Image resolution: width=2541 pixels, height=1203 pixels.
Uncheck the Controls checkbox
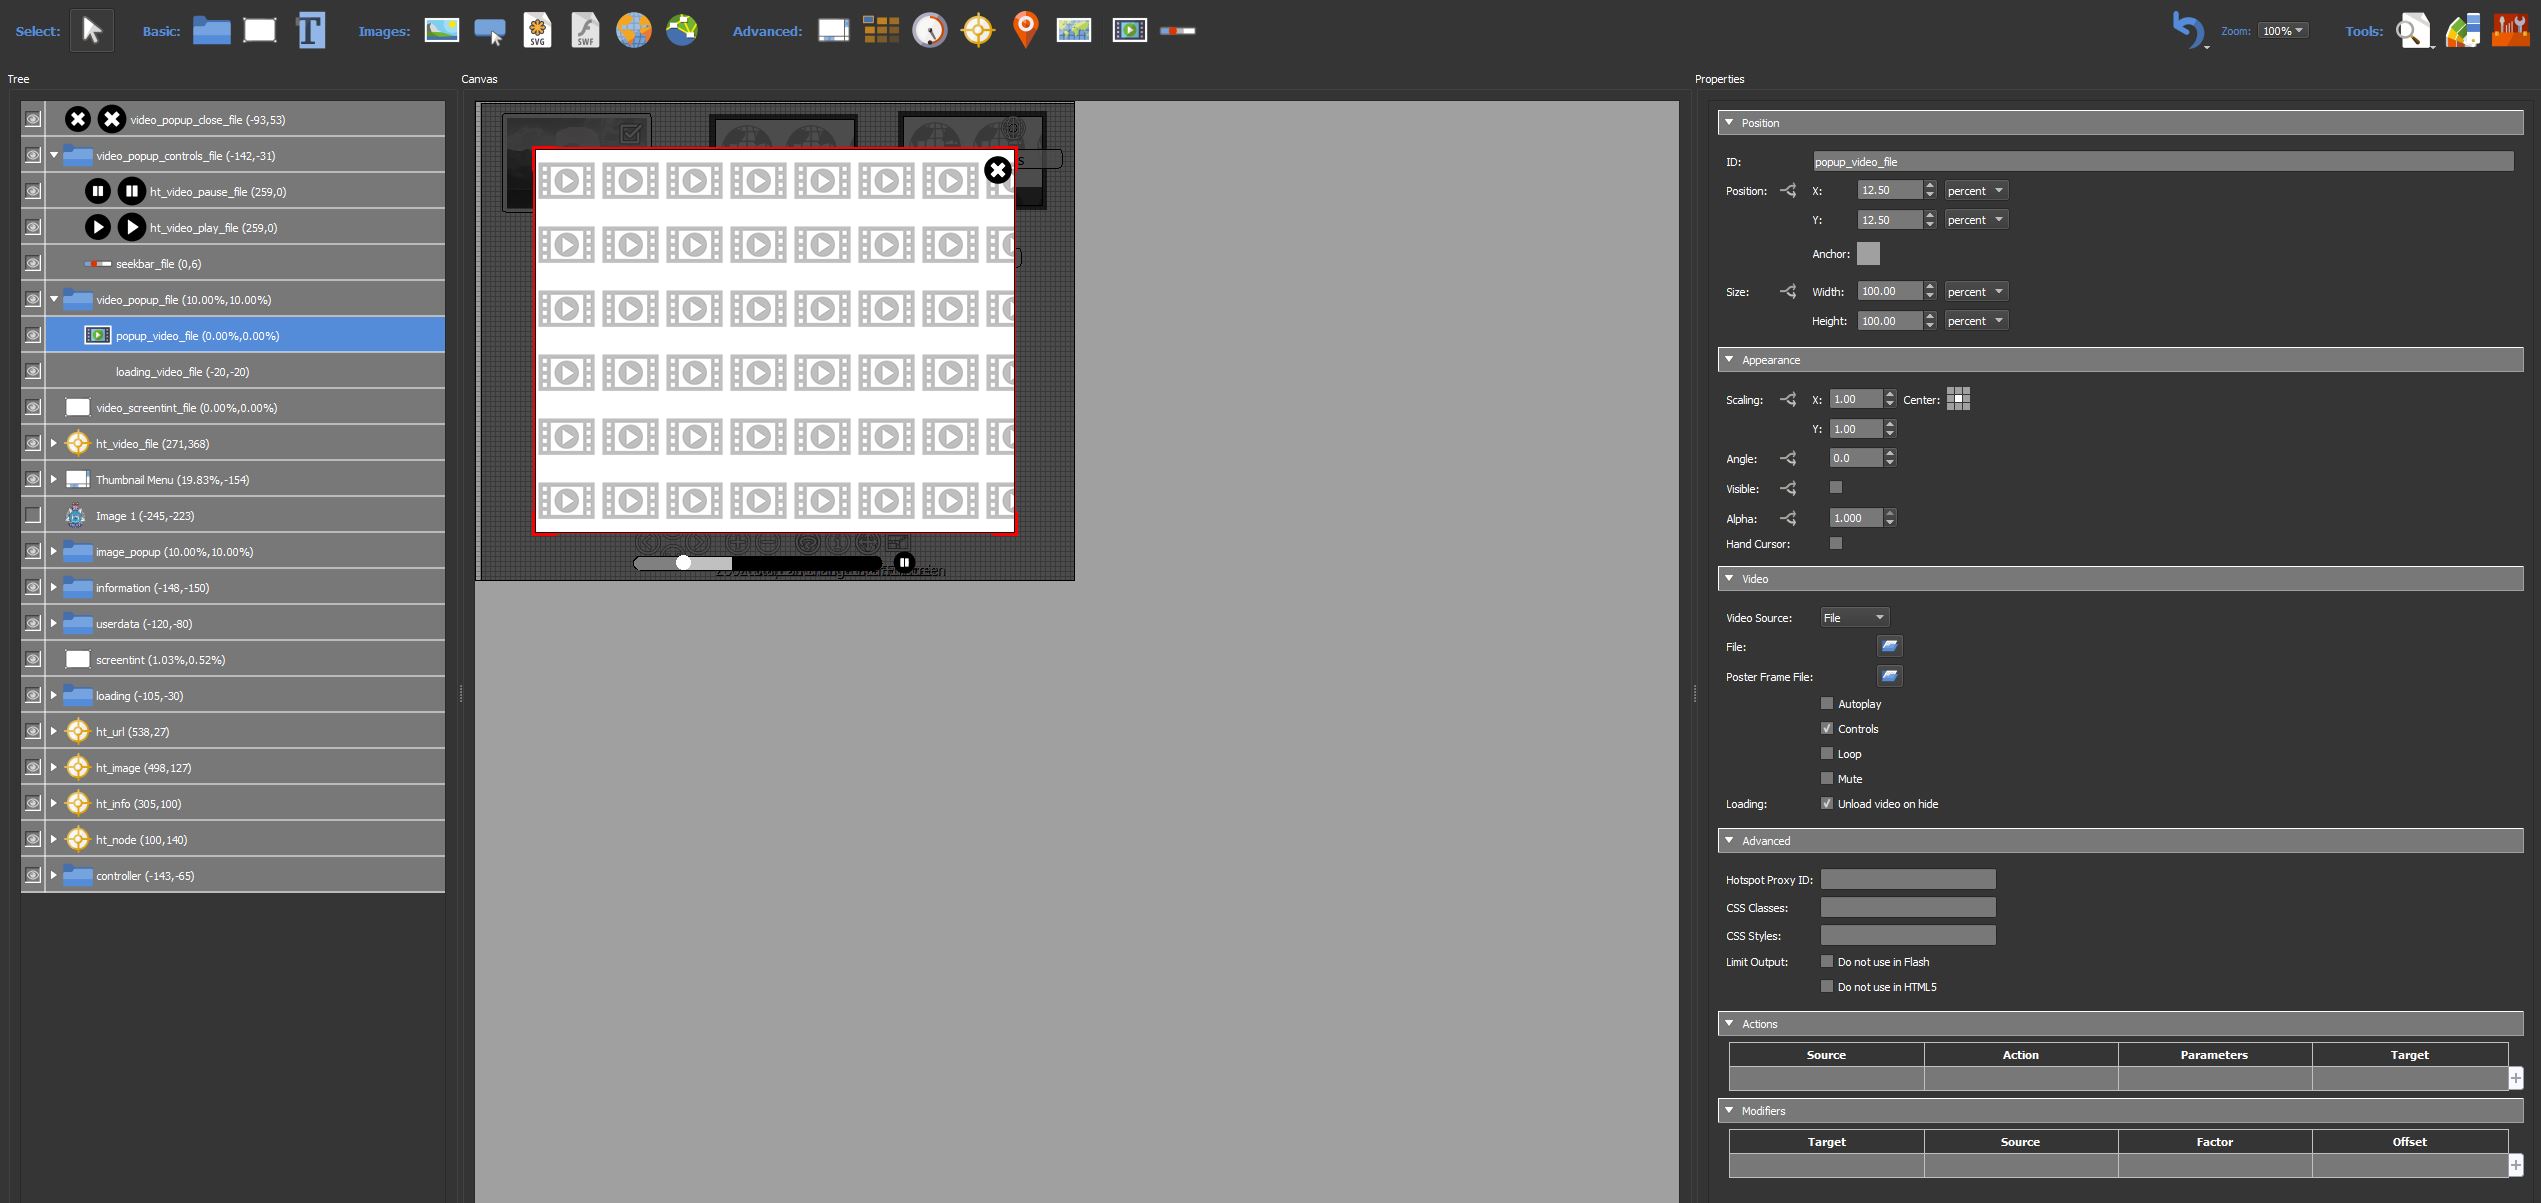1827,728
